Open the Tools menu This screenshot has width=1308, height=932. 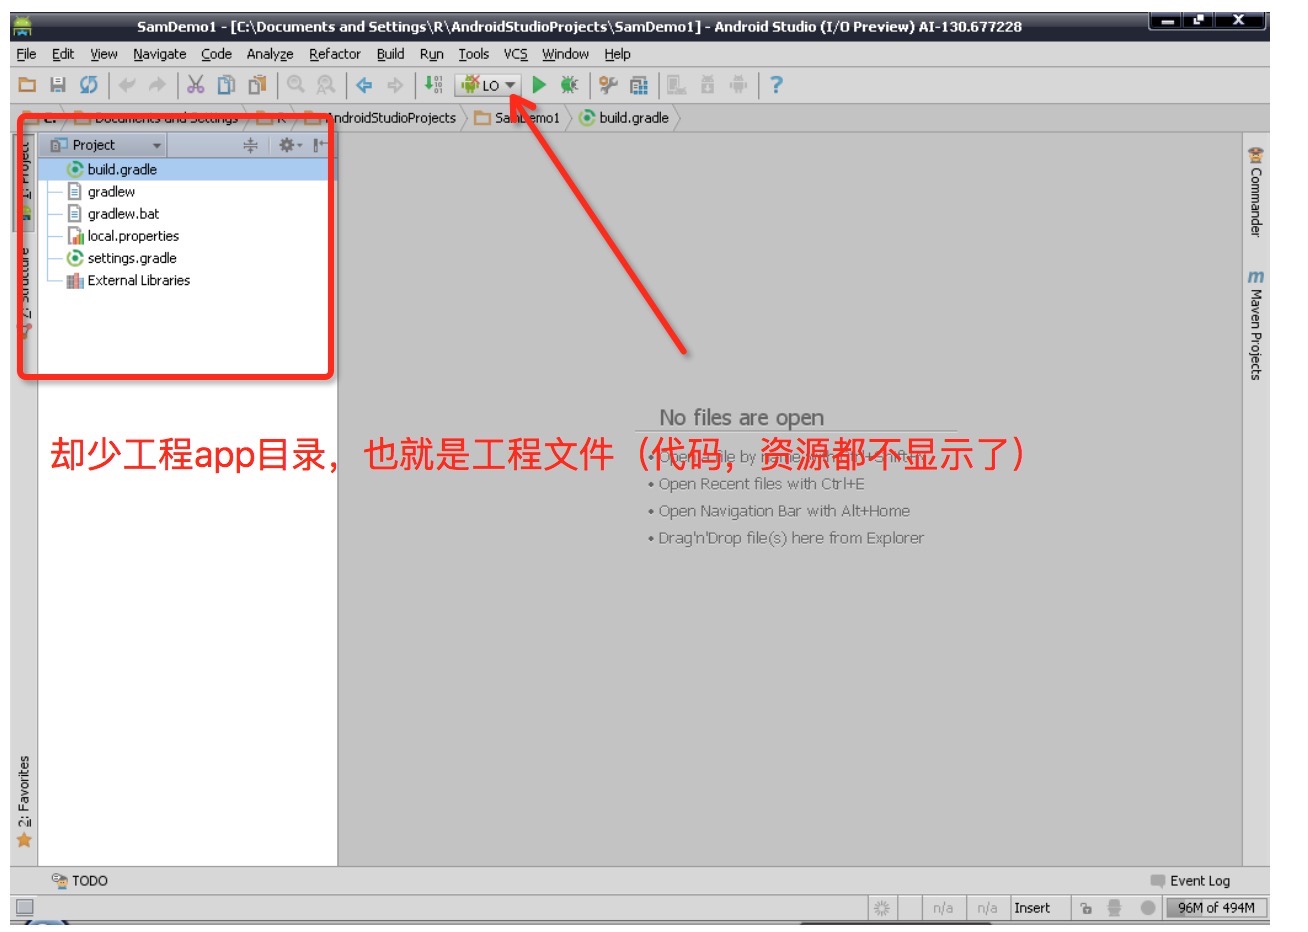474,54
